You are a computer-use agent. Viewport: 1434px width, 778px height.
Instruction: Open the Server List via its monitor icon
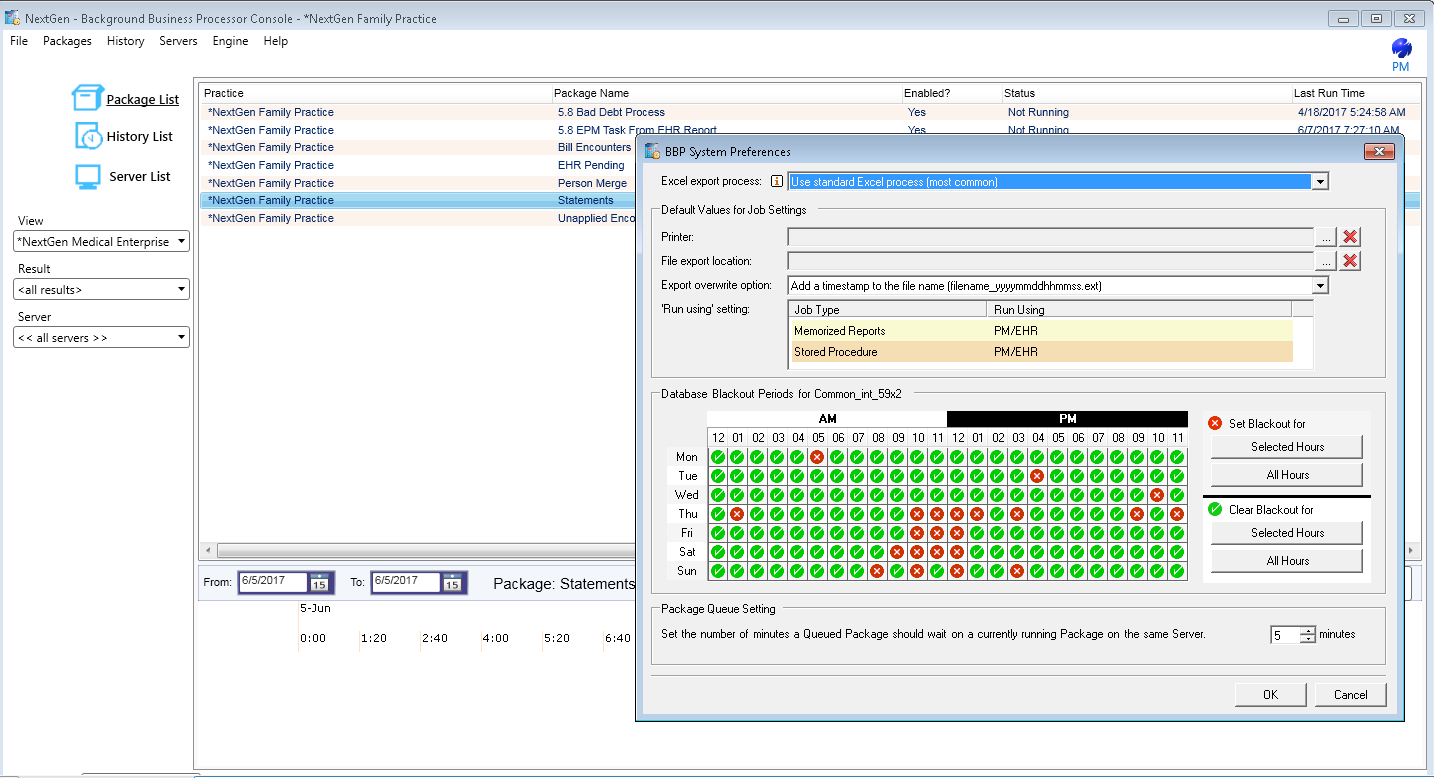[x=88, y=177]
